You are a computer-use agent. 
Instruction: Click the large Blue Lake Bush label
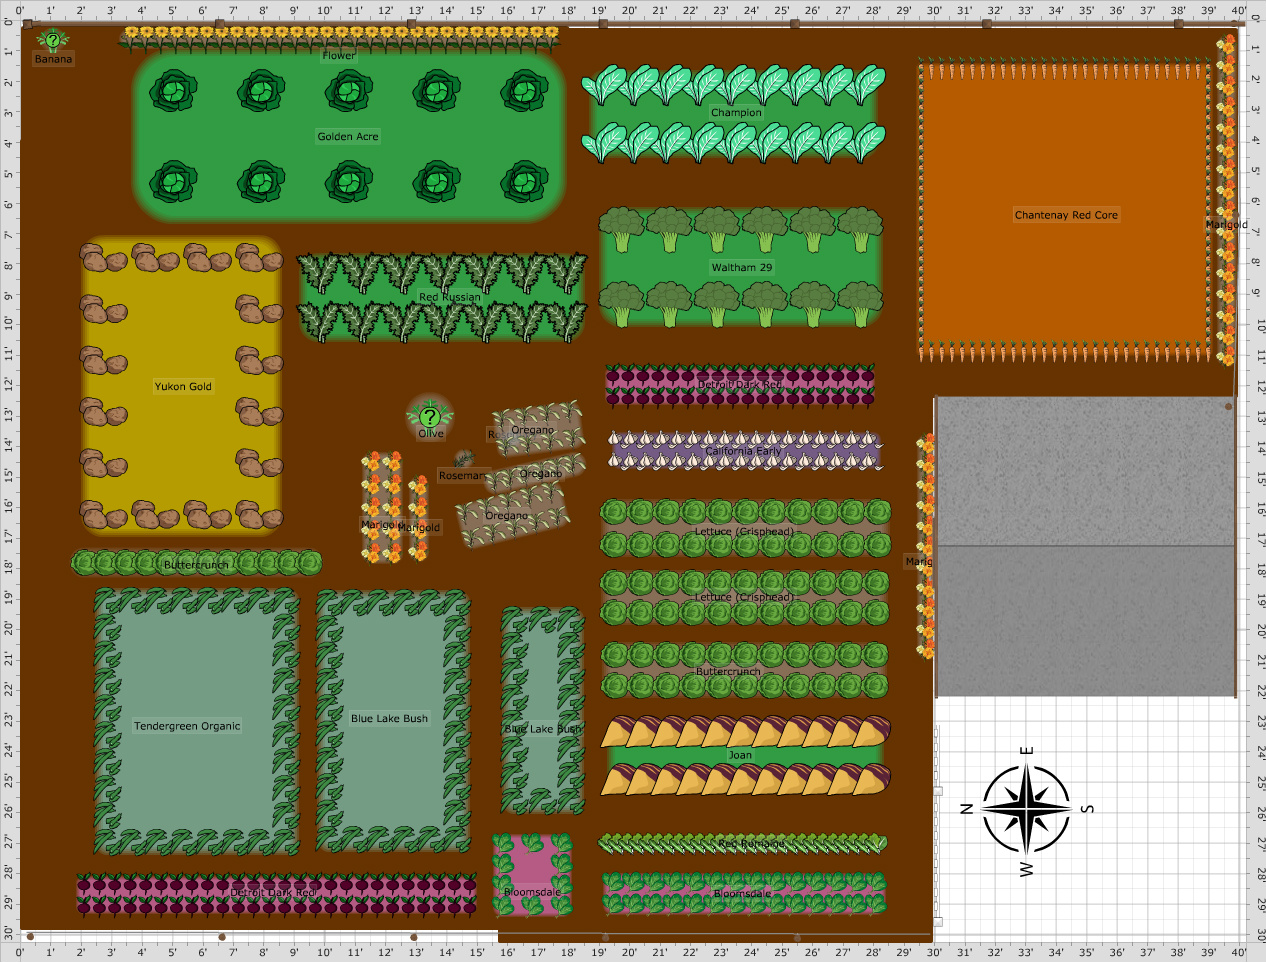pos(389,719)
